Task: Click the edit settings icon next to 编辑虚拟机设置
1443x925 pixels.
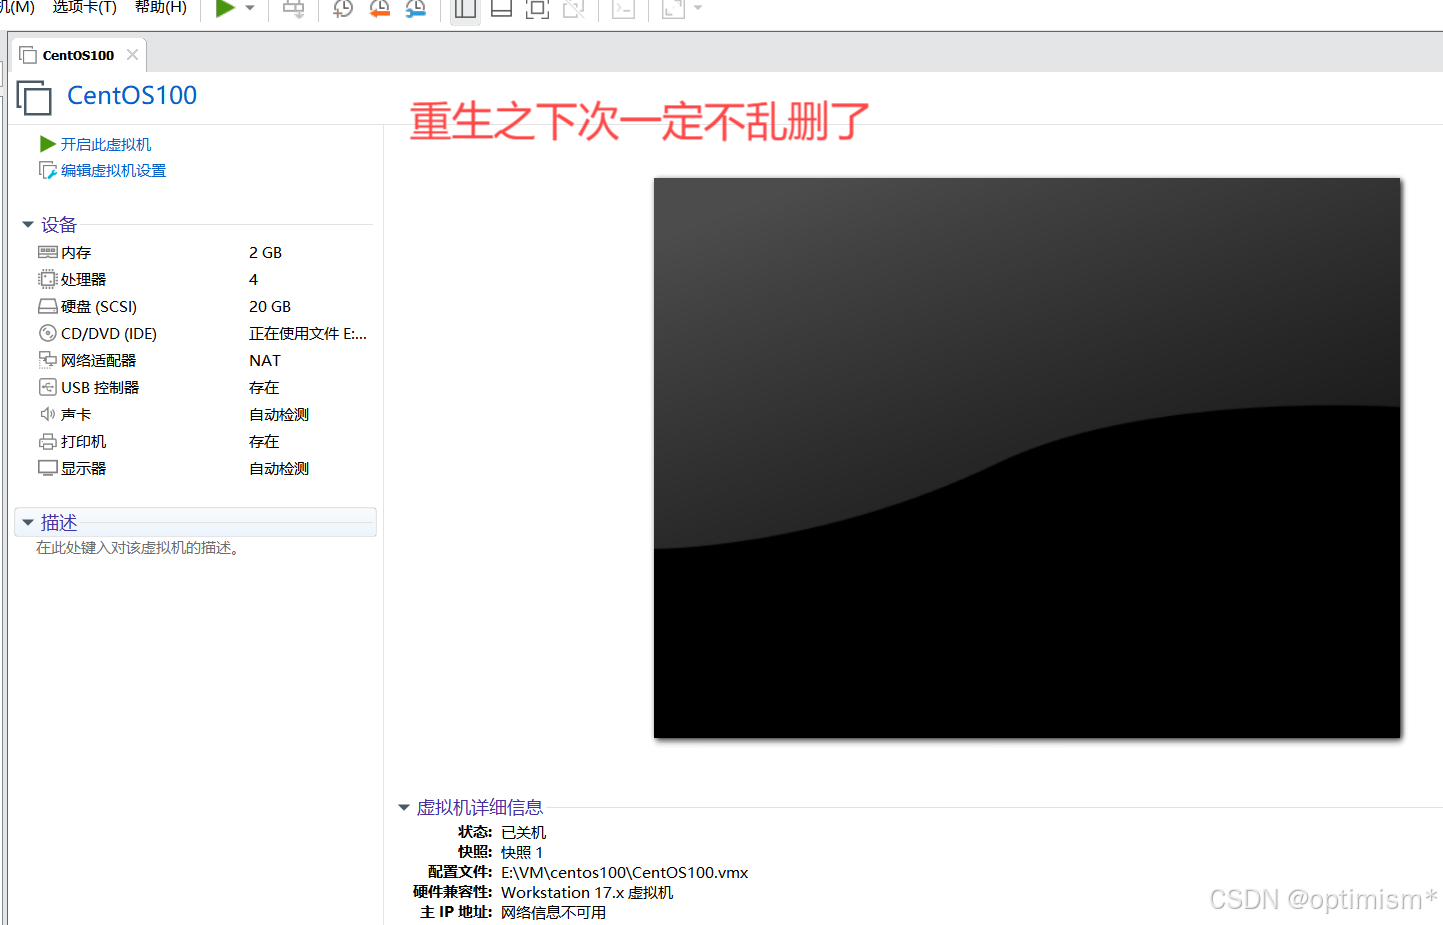Action: point(47,171)
